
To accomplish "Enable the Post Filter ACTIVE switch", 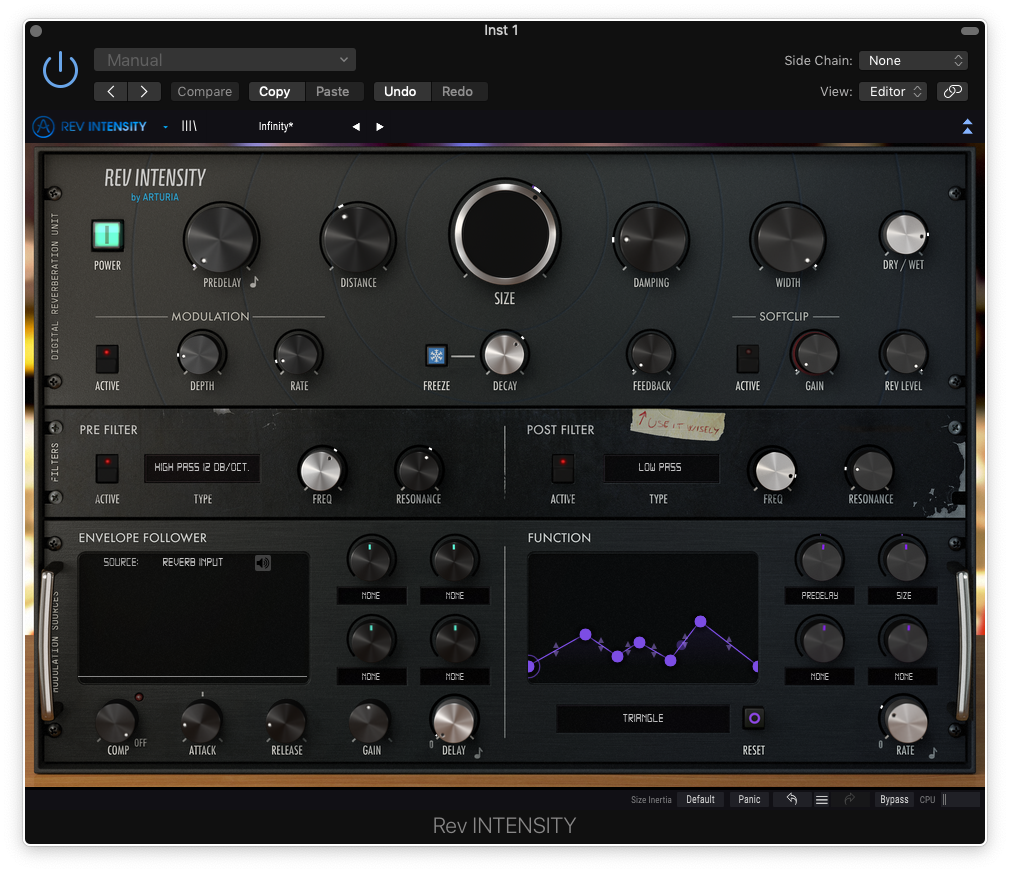I will 562,468.
